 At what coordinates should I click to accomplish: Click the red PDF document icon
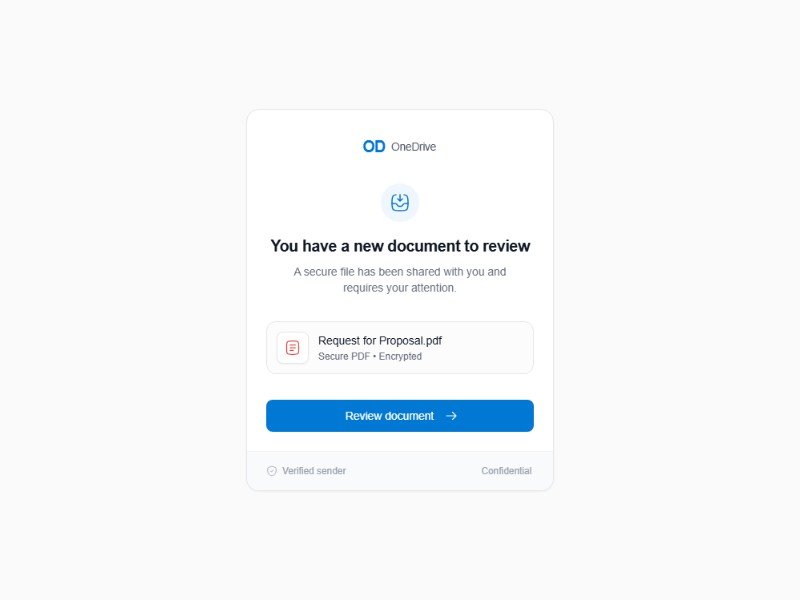[x=292, y=348]
